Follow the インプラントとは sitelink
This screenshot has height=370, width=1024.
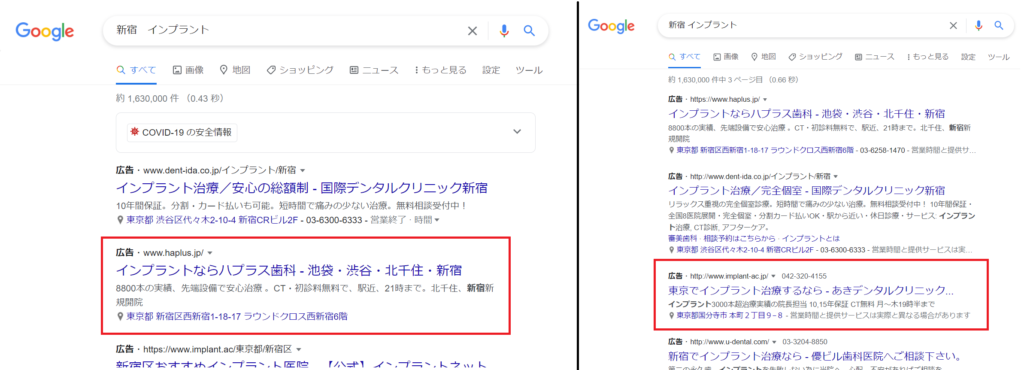coord(810,239)
